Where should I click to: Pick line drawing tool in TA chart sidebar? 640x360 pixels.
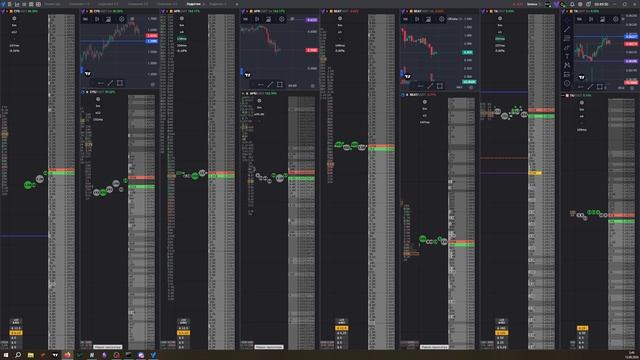point(567,29)
